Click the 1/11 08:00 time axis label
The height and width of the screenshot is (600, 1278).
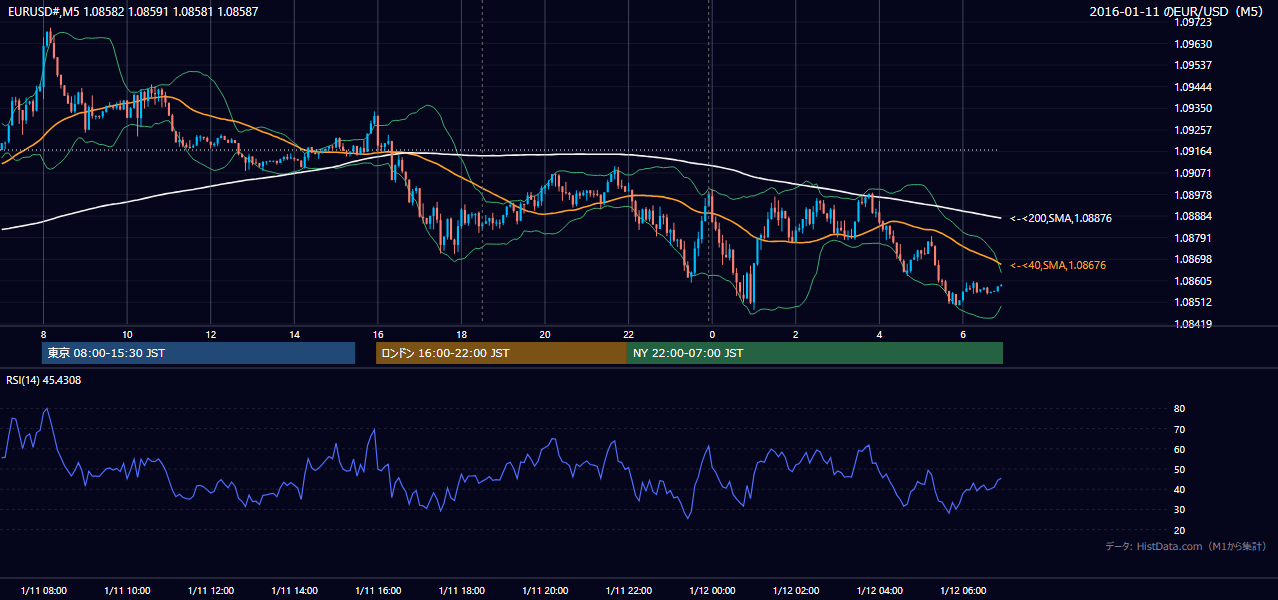tap(44, 590)
